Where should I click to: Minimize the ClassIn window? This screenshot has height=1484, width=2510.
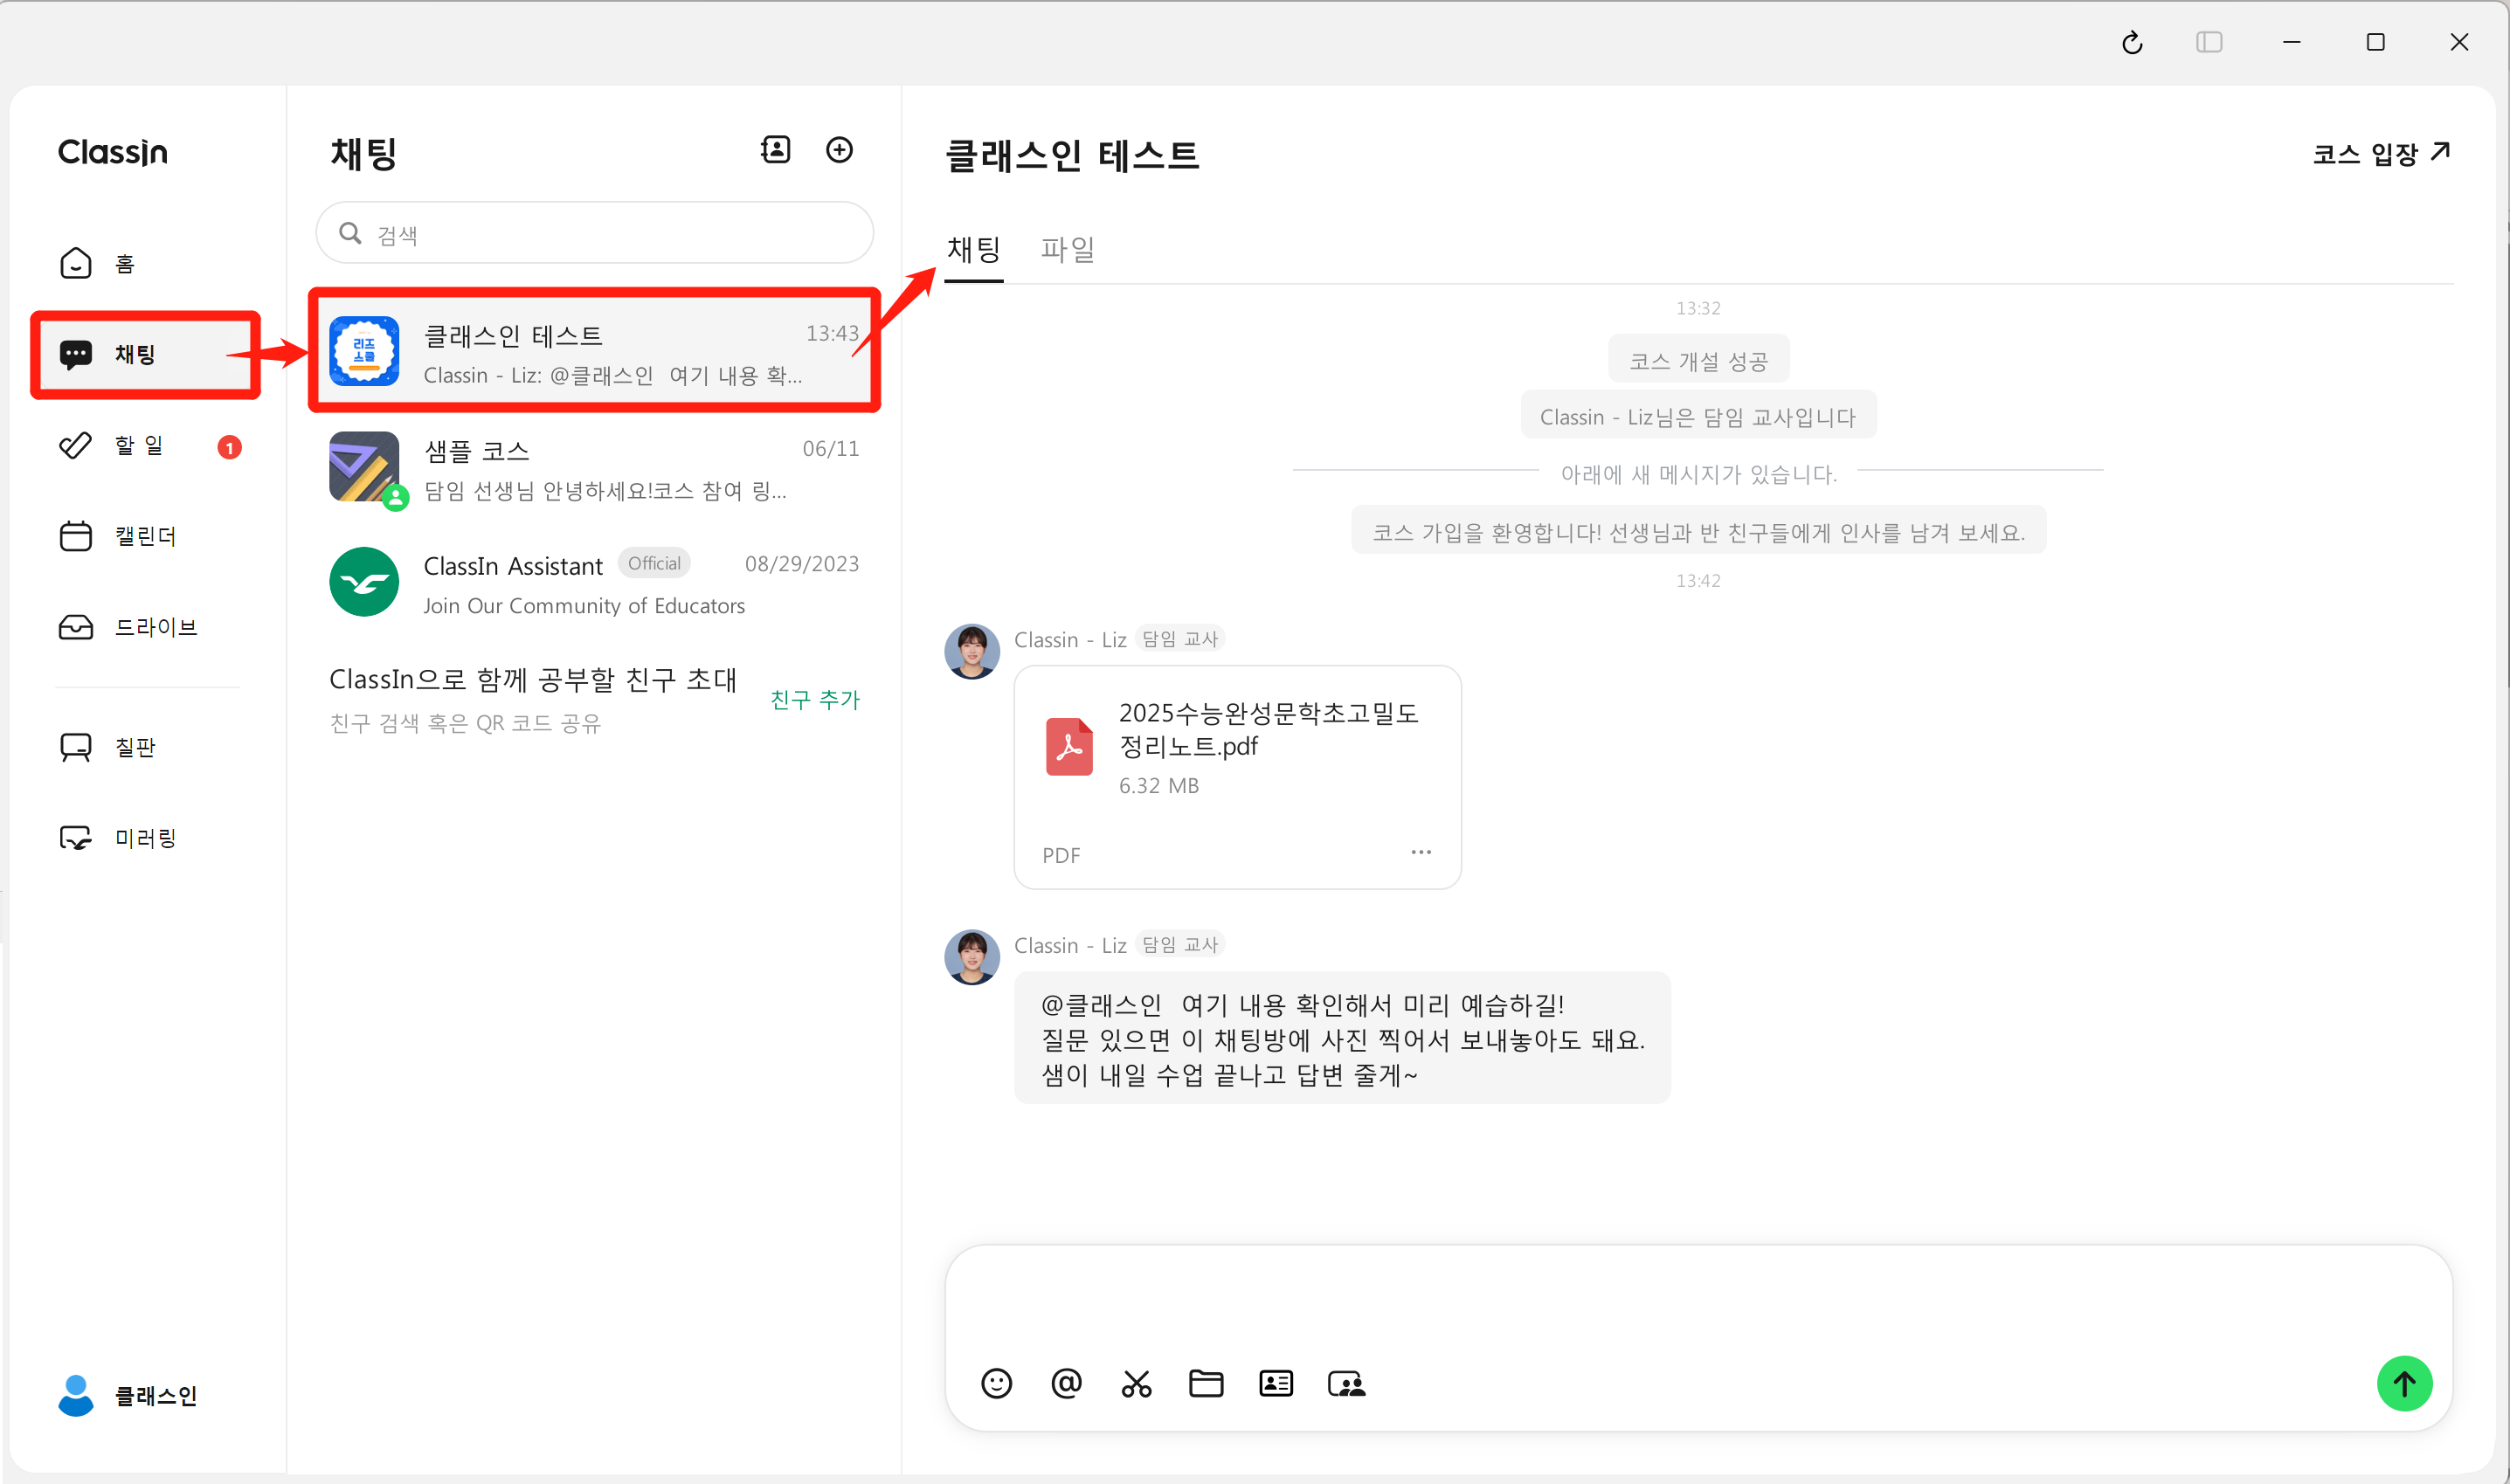point(2291,42)
